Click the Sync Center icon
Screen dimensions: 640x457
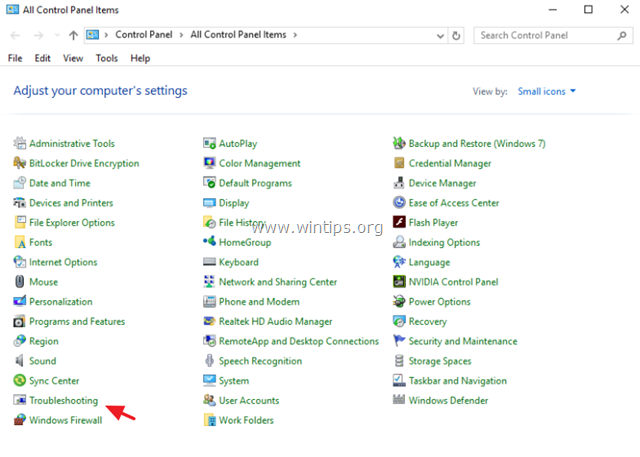click(20, 380)
